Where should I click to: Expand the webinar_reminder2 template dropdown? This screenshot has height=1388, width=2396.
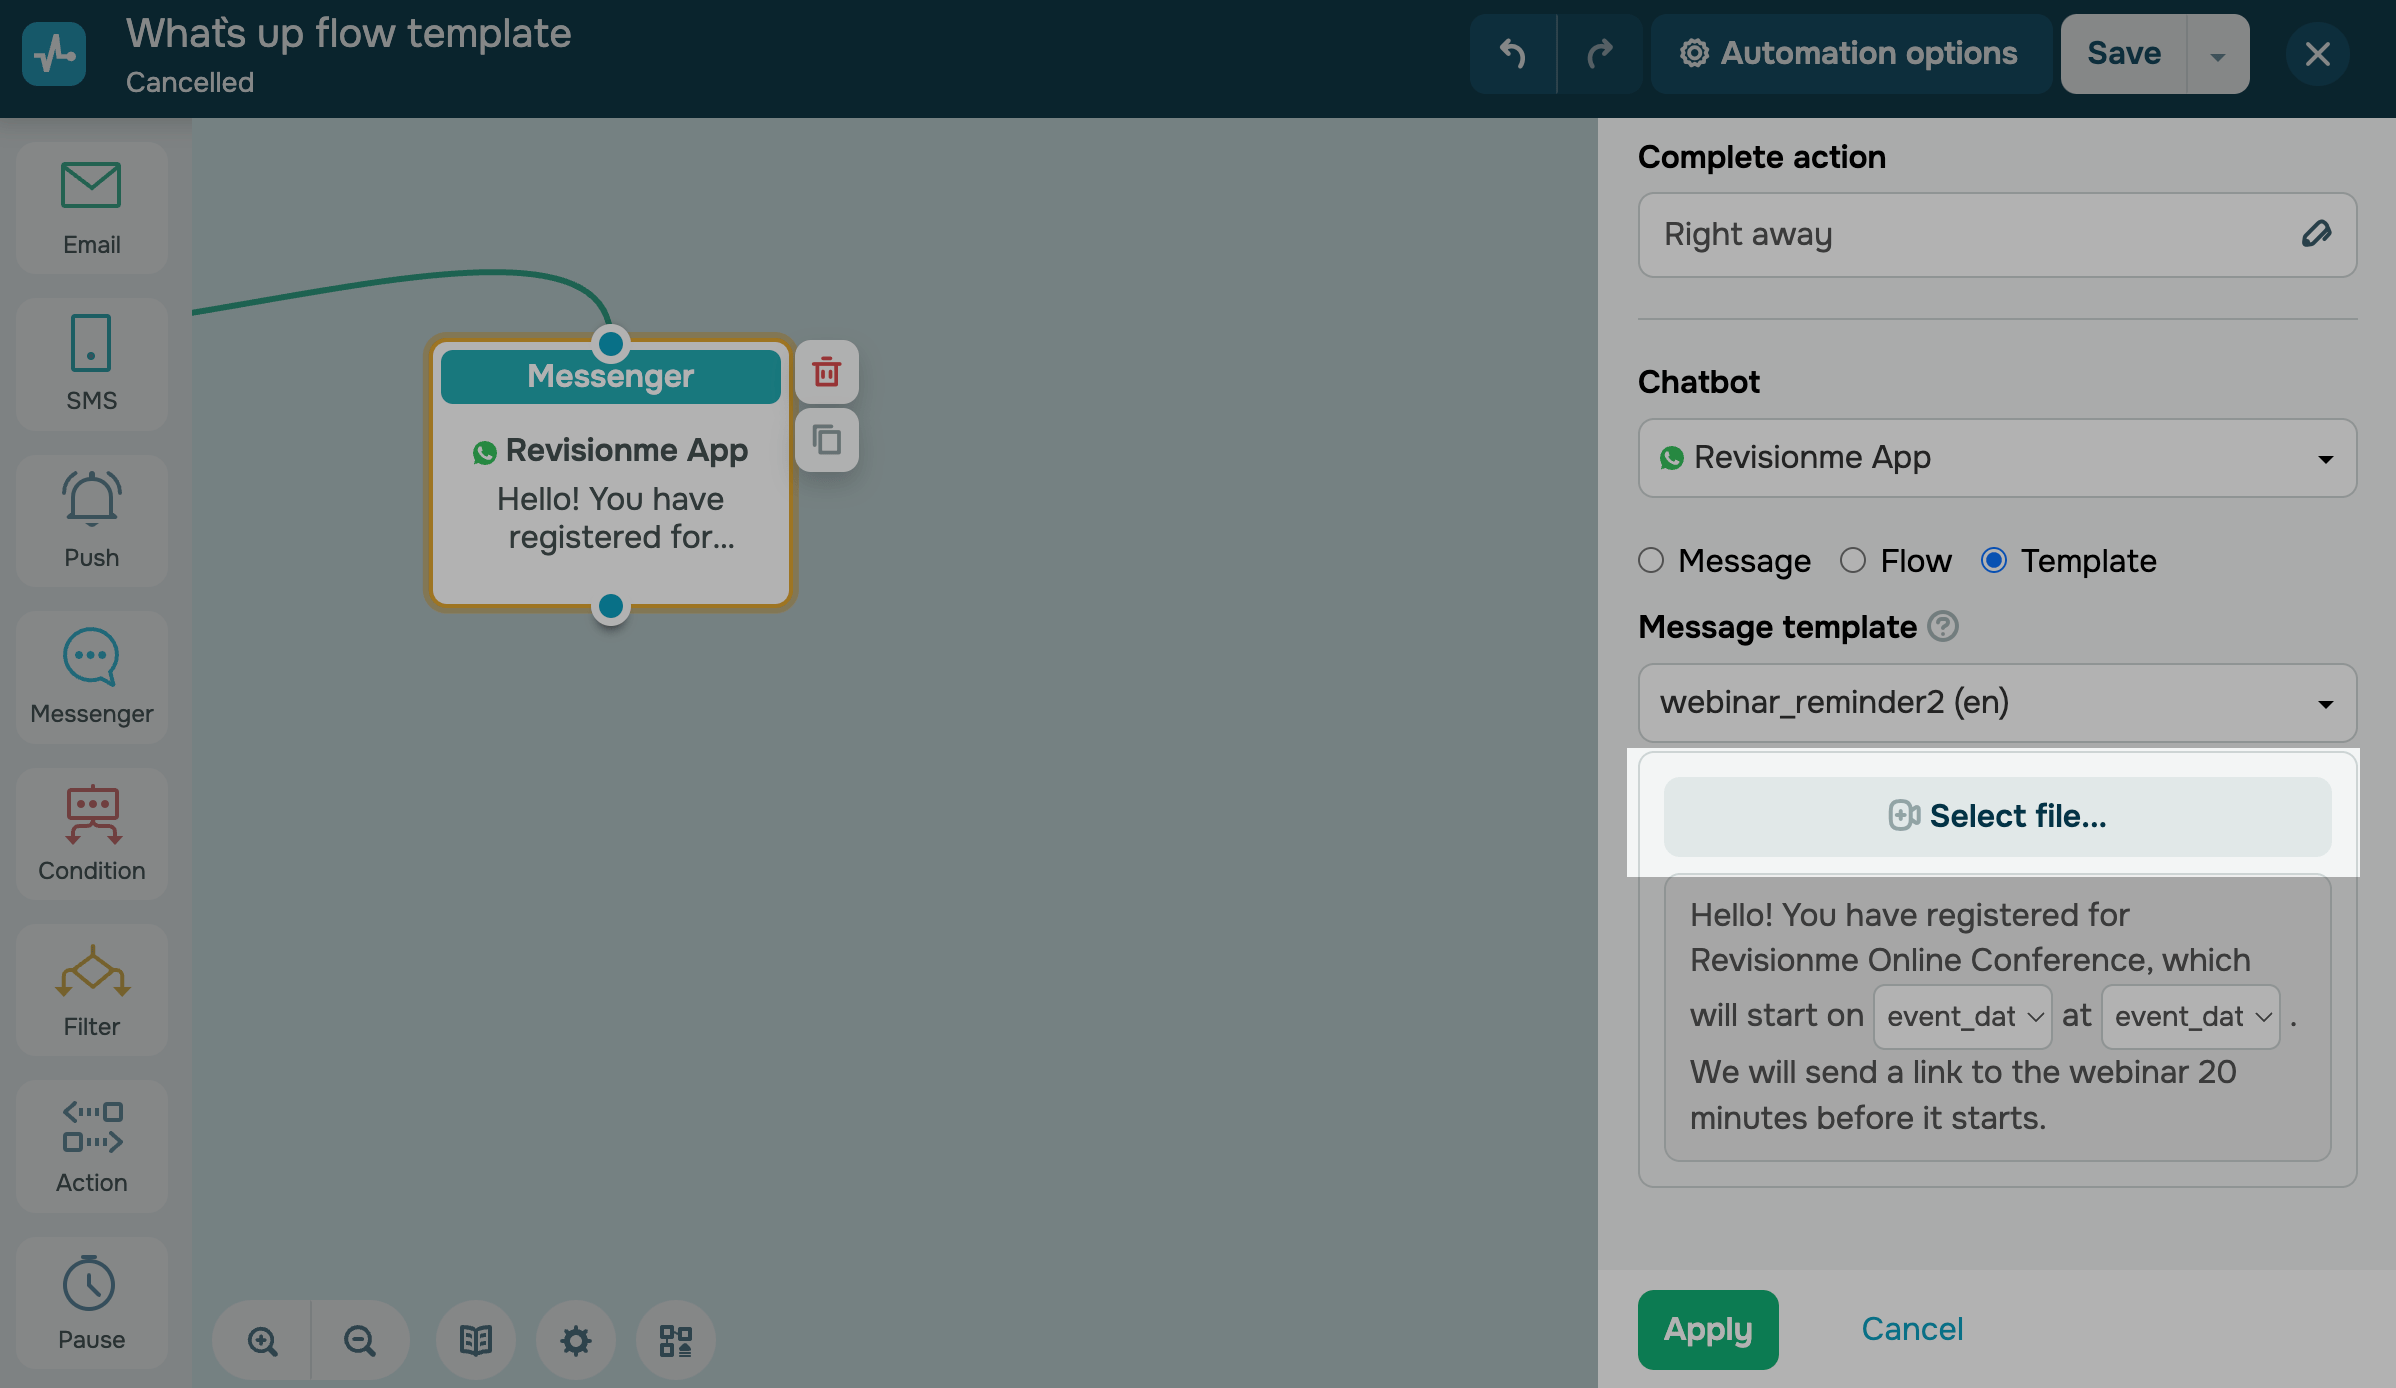click(1996, 703)
